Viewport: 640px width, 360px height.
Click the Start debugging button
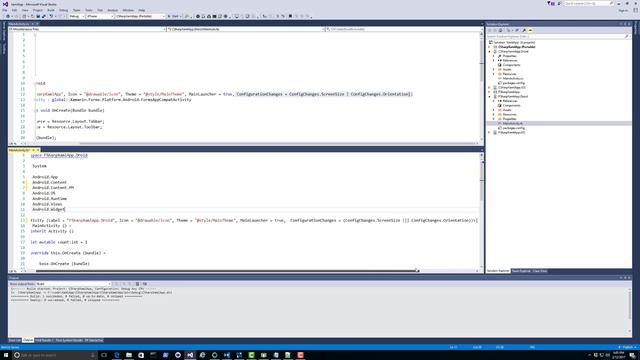[174, 16]
